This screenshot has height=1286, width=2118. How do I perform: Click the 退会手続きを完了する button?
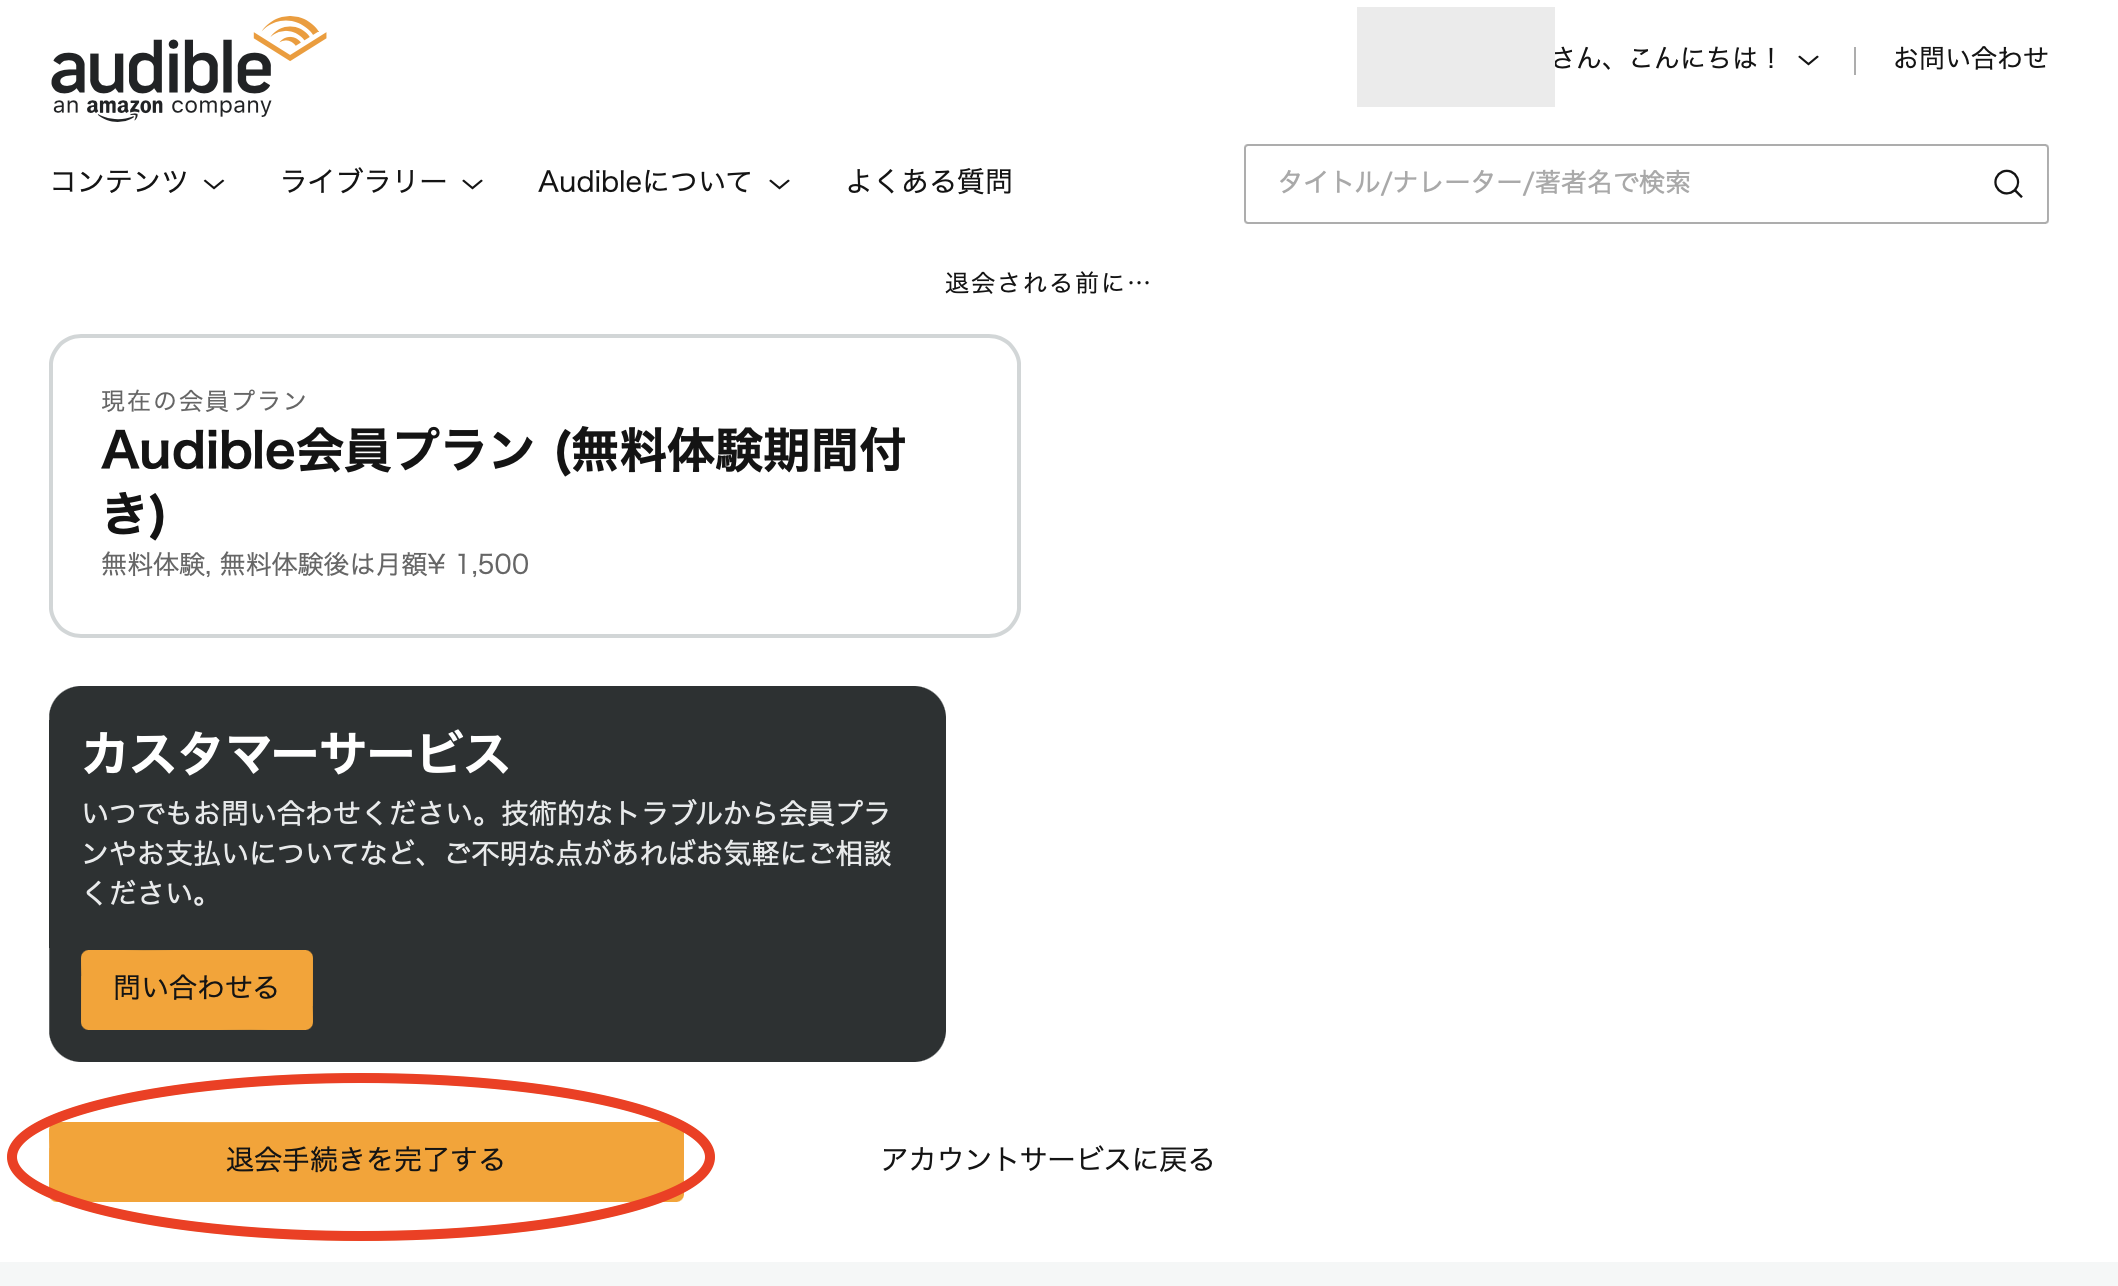point(366,1160)
